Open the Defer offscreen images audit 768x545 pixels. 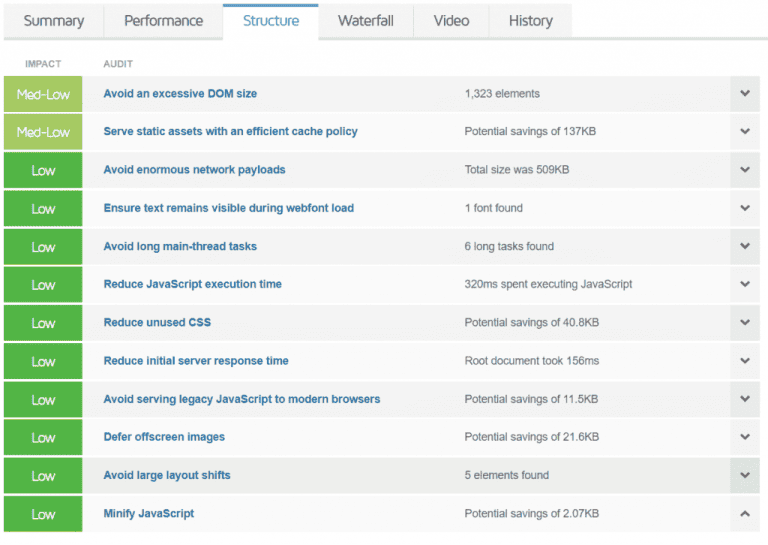[x=164, y=437]
